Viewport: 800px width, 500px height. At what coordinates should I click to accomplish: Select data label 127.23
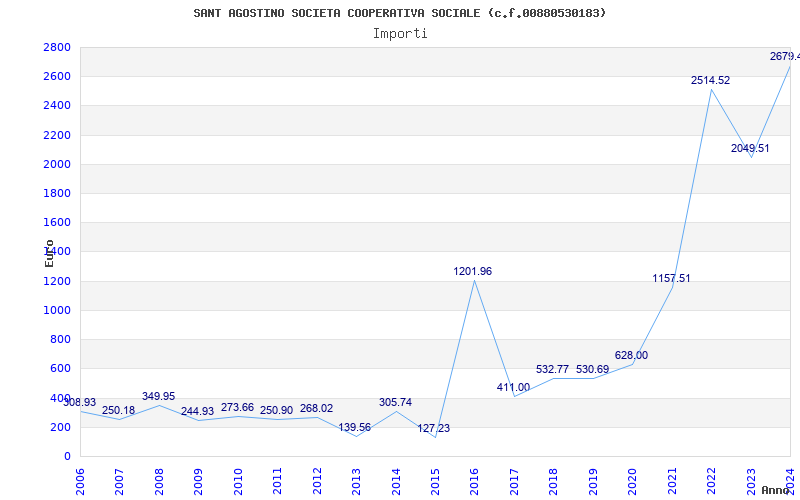(434, 428)
